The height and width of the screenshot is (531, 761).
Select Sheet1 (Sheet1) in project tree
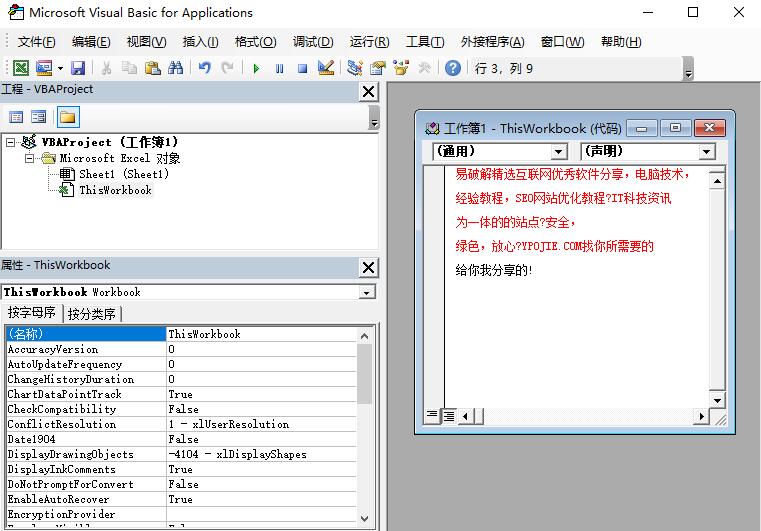pos(124,174)
